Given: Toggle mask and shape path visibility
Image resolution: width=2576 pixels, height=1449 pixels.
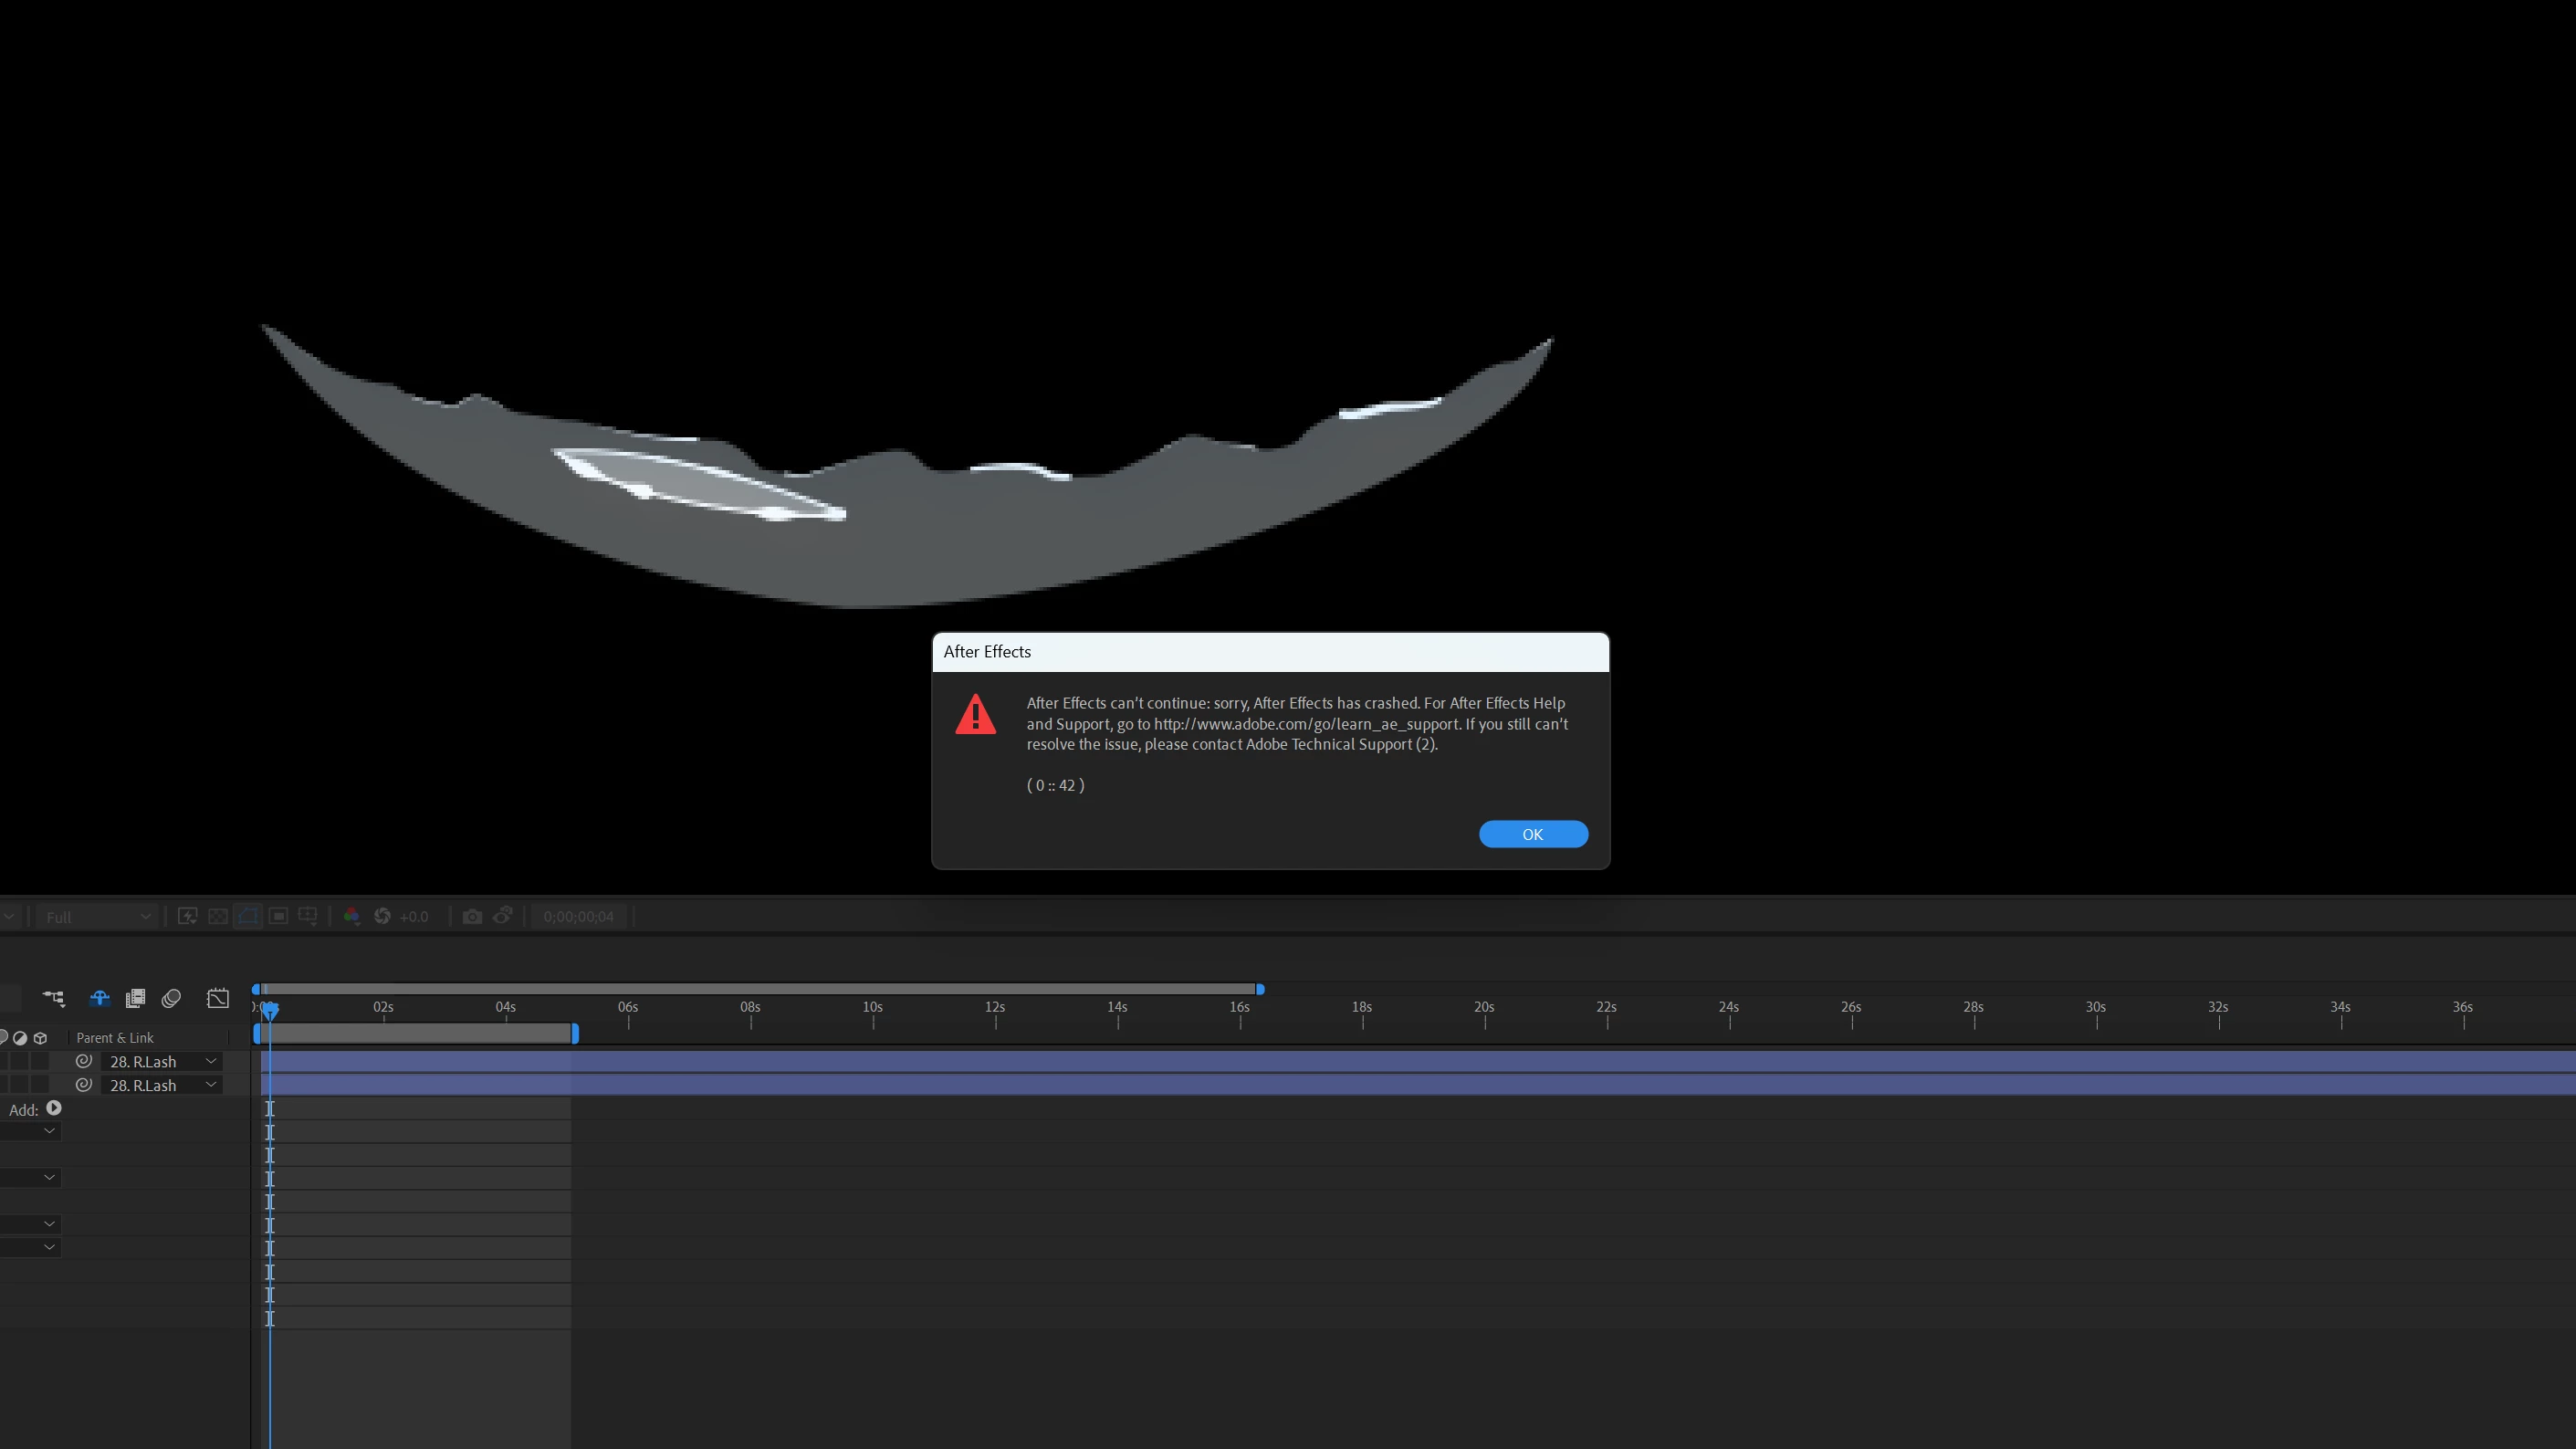Looking at the screenshot, I should [x=248, y=916].
